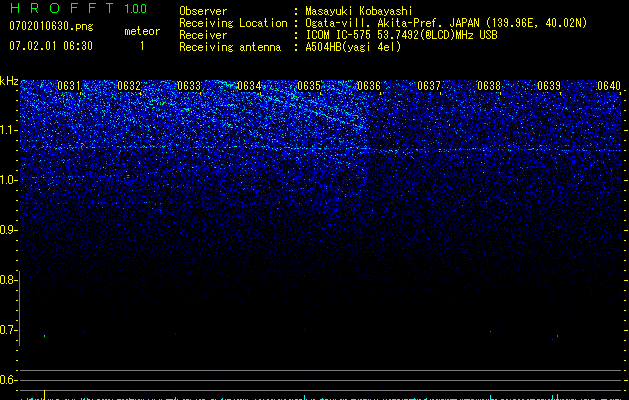This screenshot has height=400, width=629.
Task: Click the 0639 time marker
Action: [549, 86]
